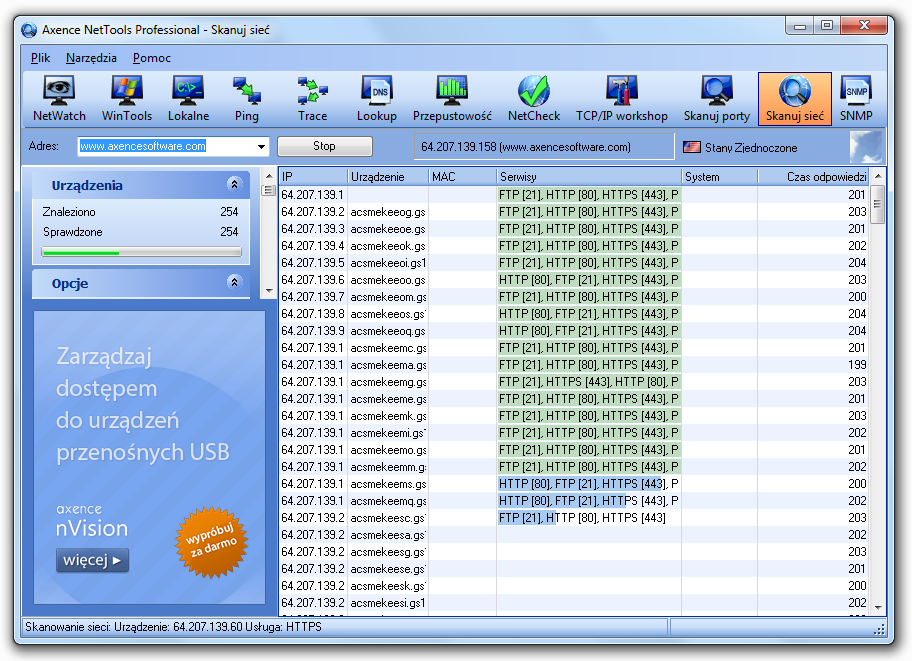
Task: Click the wypróbuj za darmo badge
Action: [211, 542]
